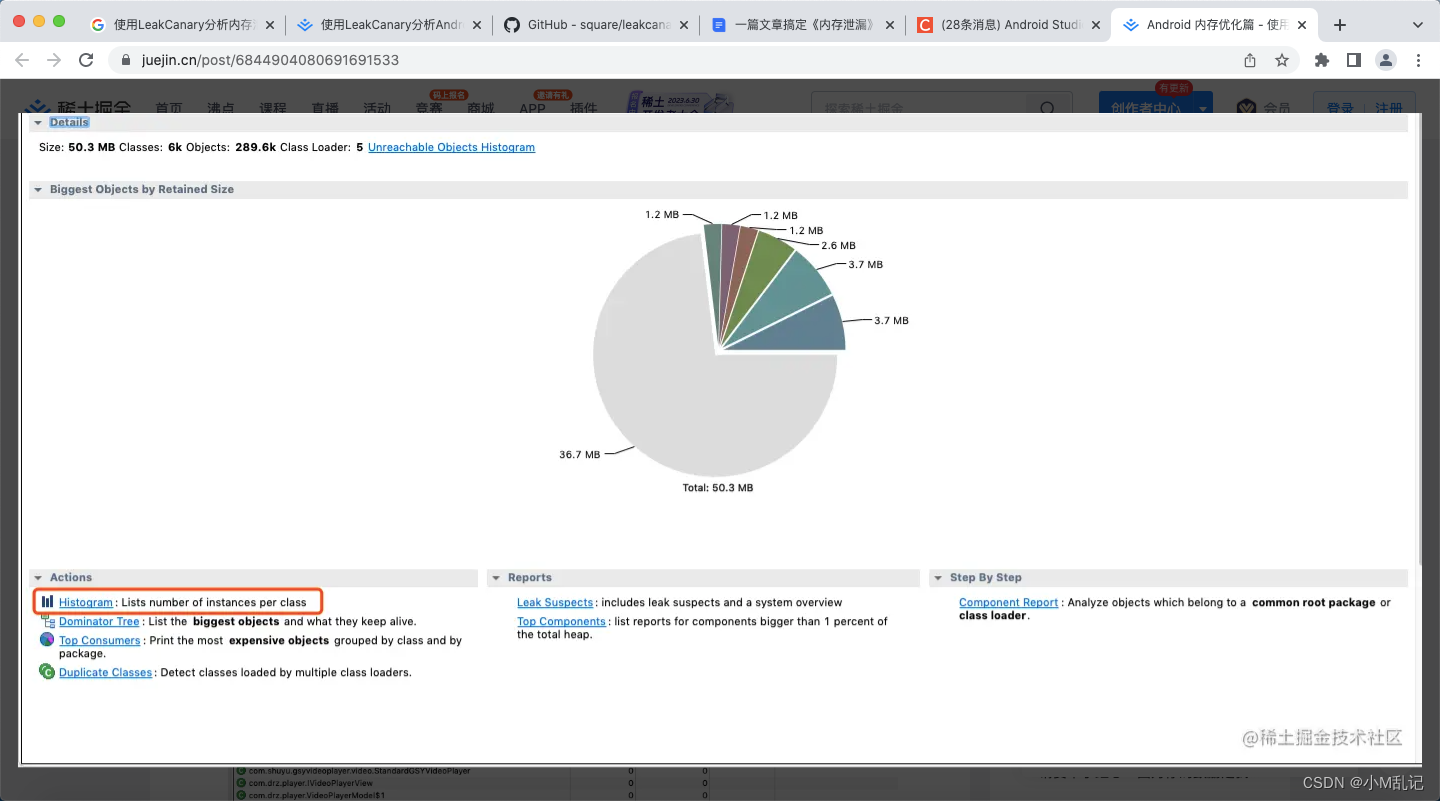Open Chrome extensions puzzle icon
This screenshot has height=801, width=1440.
click(x=1322, y=60)
